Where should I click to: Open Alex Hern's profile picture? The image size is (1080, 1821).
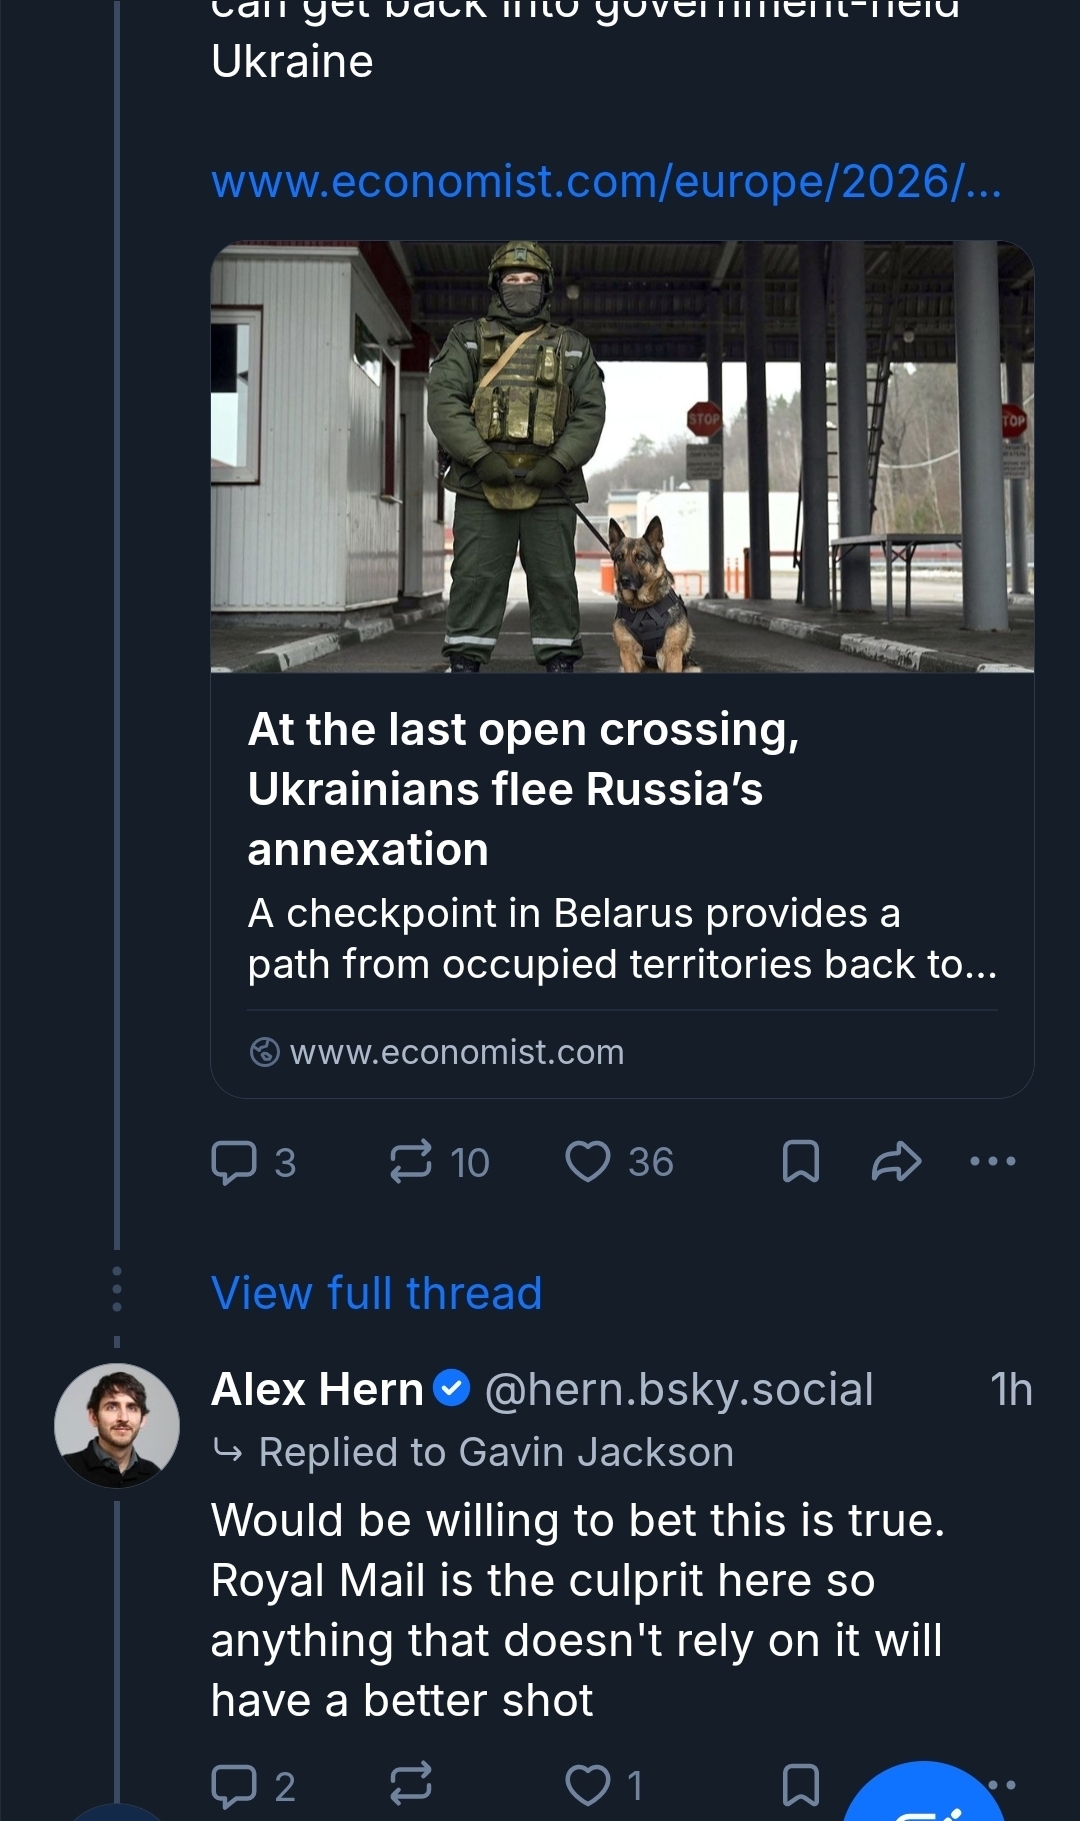point(117,1425)
